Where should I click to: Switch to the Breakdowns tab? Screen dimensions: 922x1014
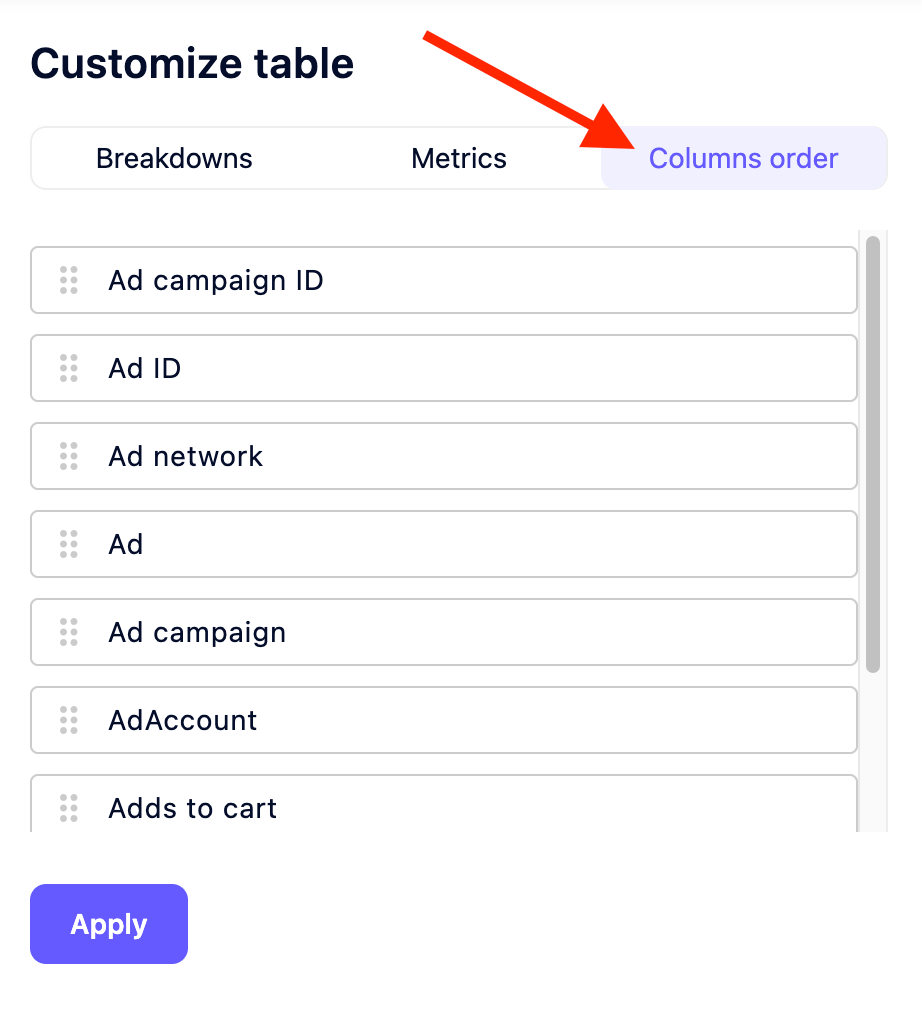(174, 158)
